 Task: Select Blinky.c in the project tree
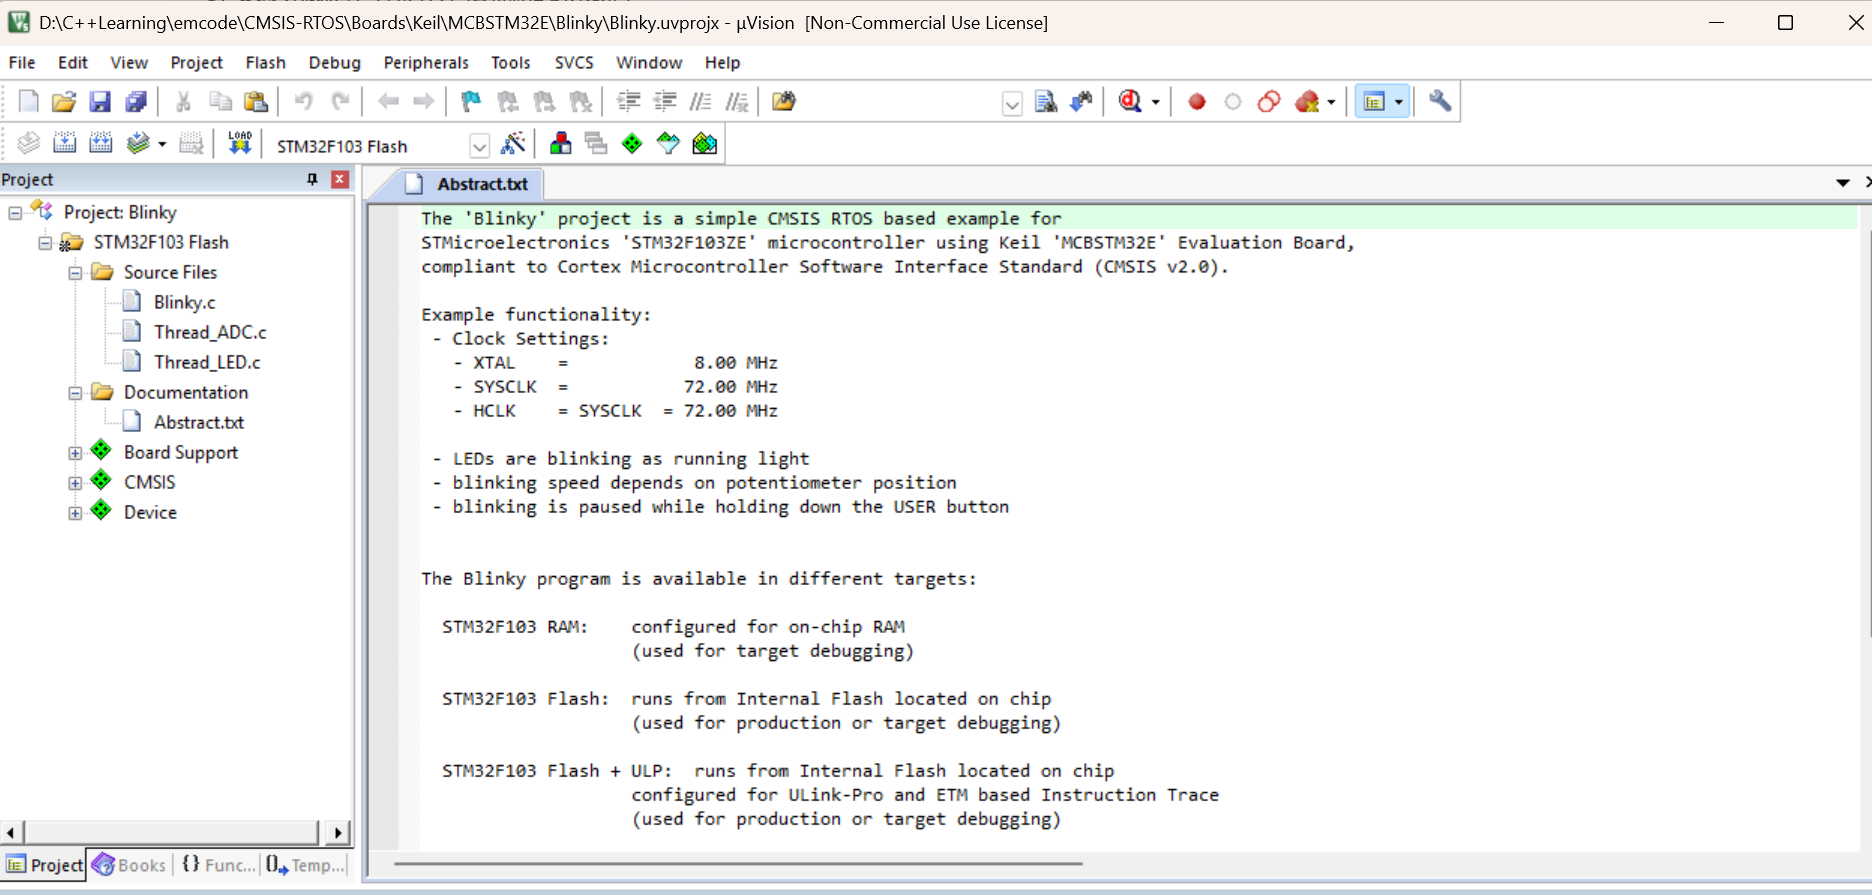pyautogui.click(x=184, y=302)
